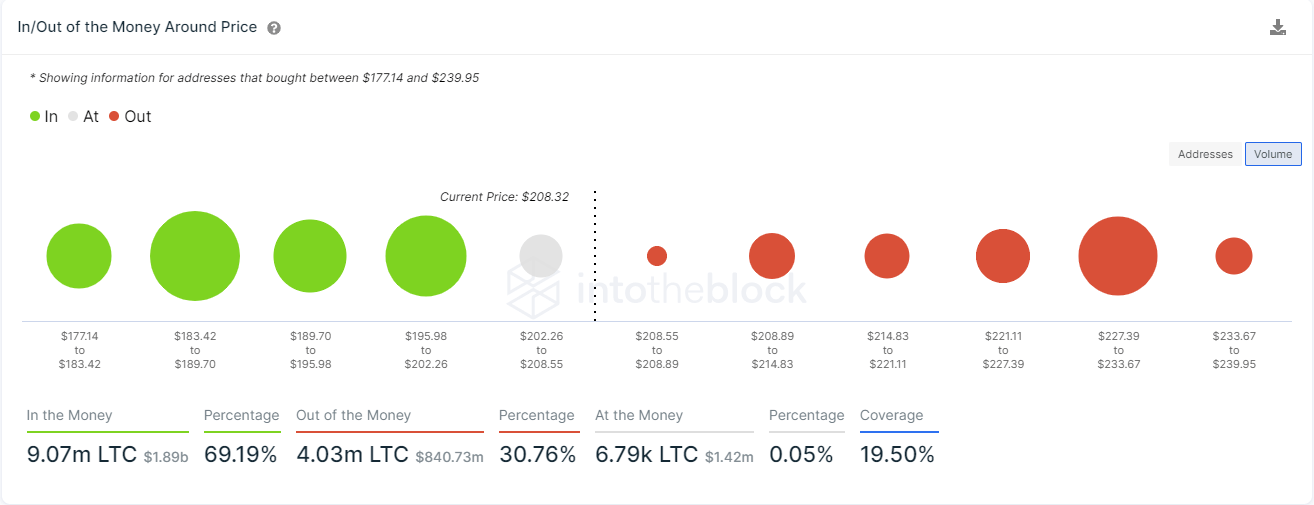Screen dimensions: 1314x505
Task: Click the green bubble for $183.42 to $189.70
Action: 195,256
